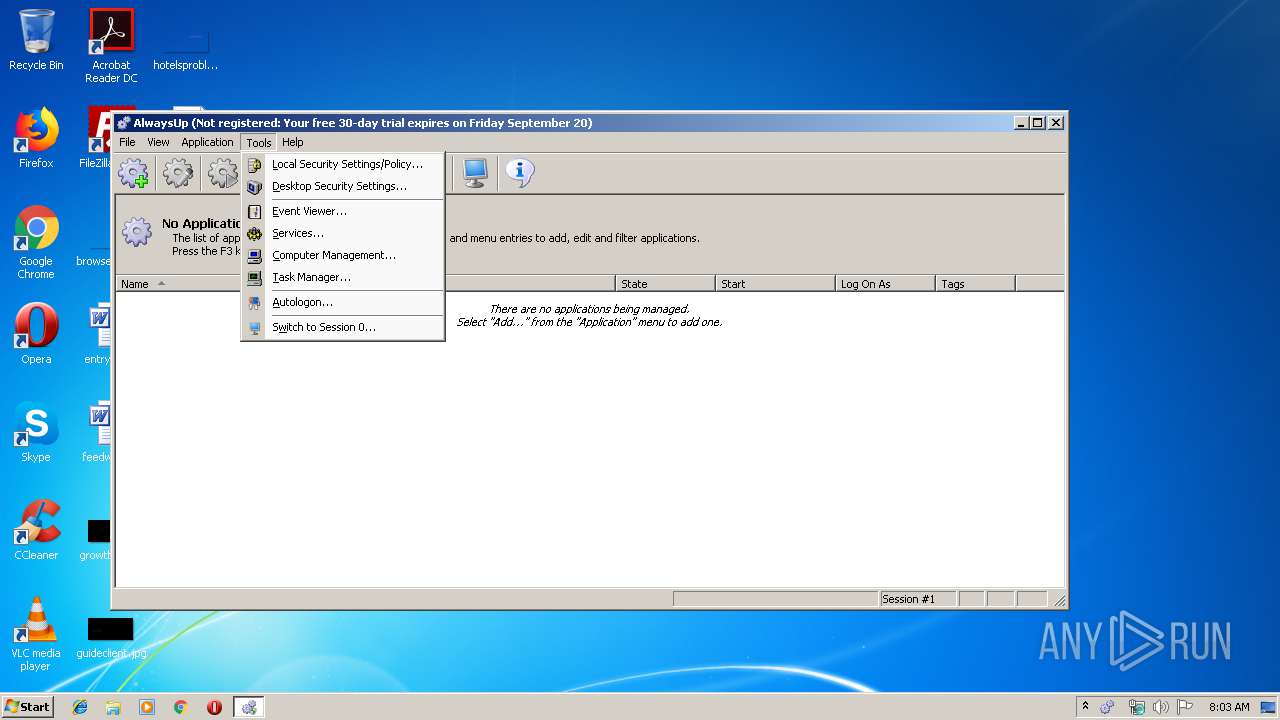Sort list by State column header
This screenshot has height=720, width=1280.
point(665,284)
